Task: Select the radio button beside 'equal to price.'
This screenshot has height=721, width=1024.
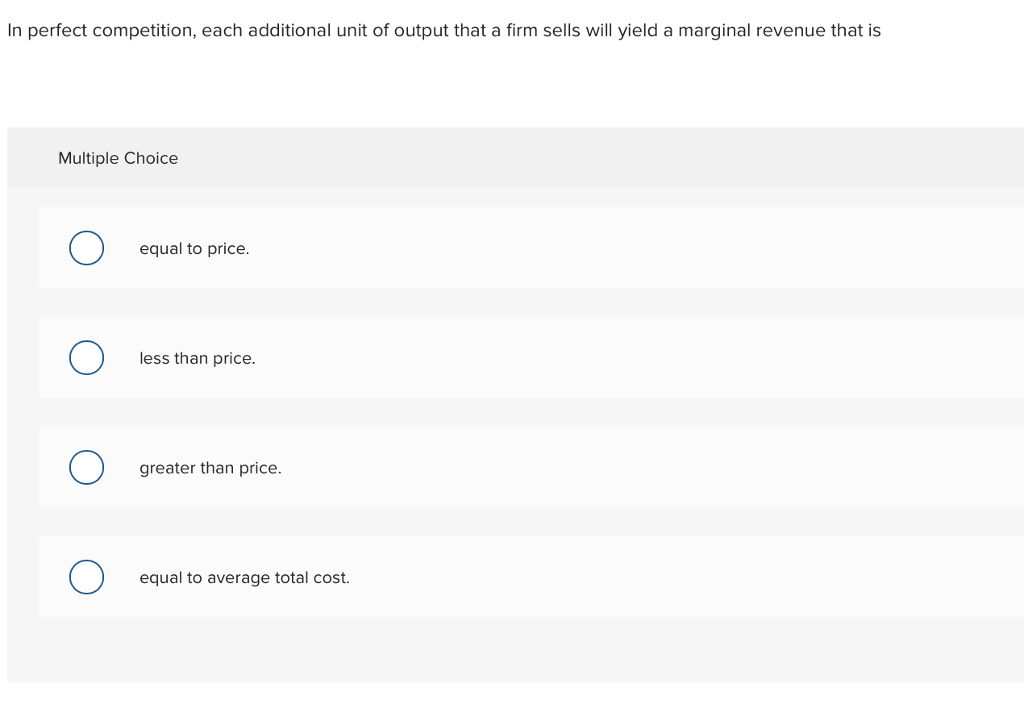Action: pos(86,247)
